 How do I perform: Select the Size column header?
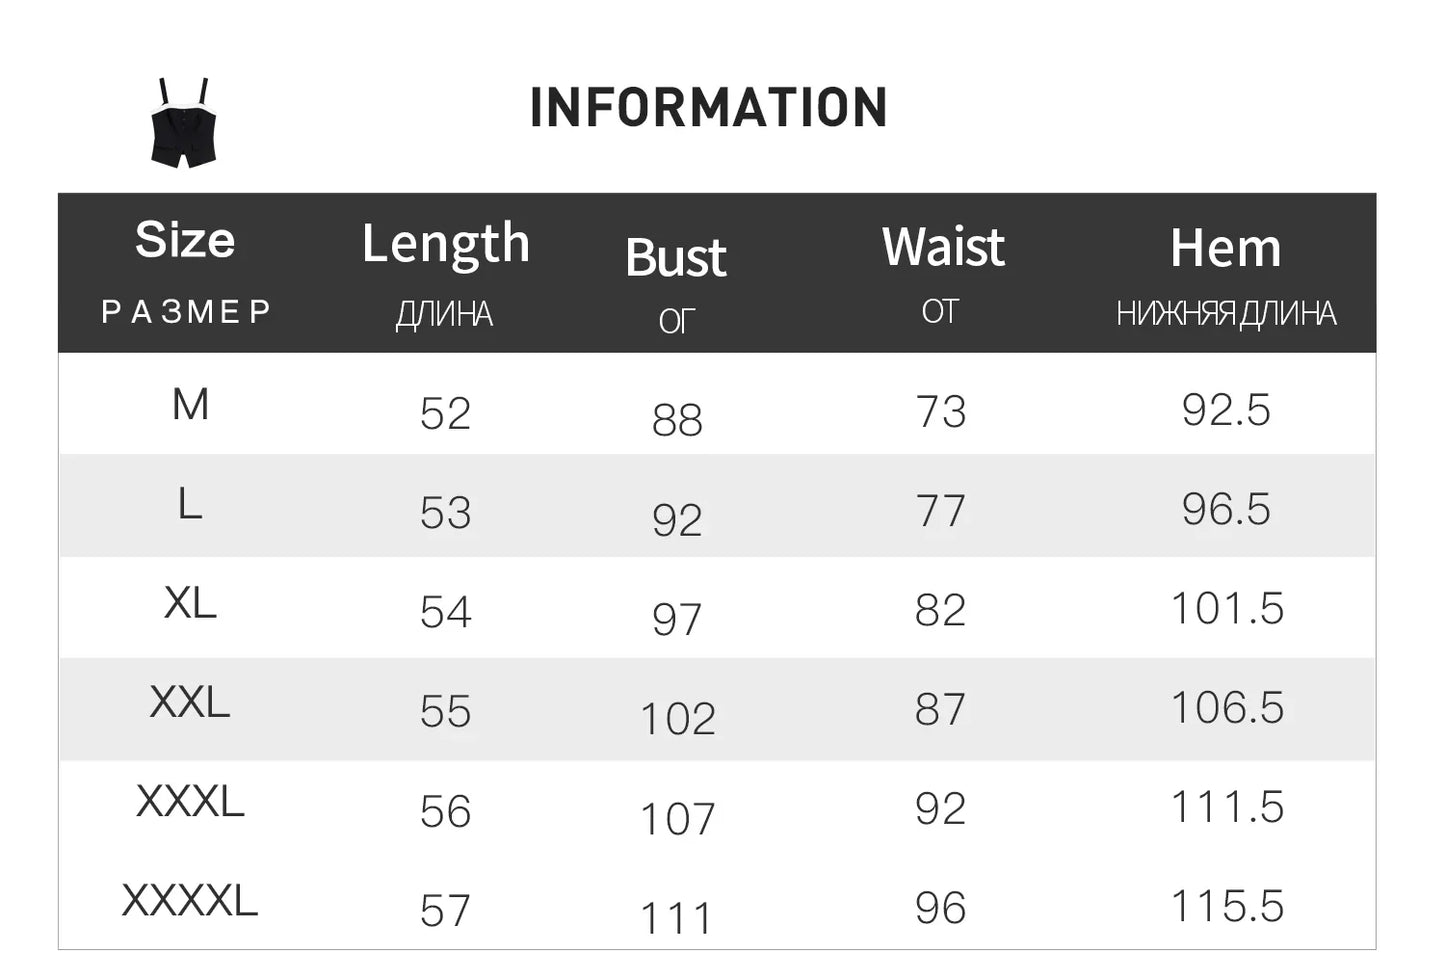pos(185,240)
